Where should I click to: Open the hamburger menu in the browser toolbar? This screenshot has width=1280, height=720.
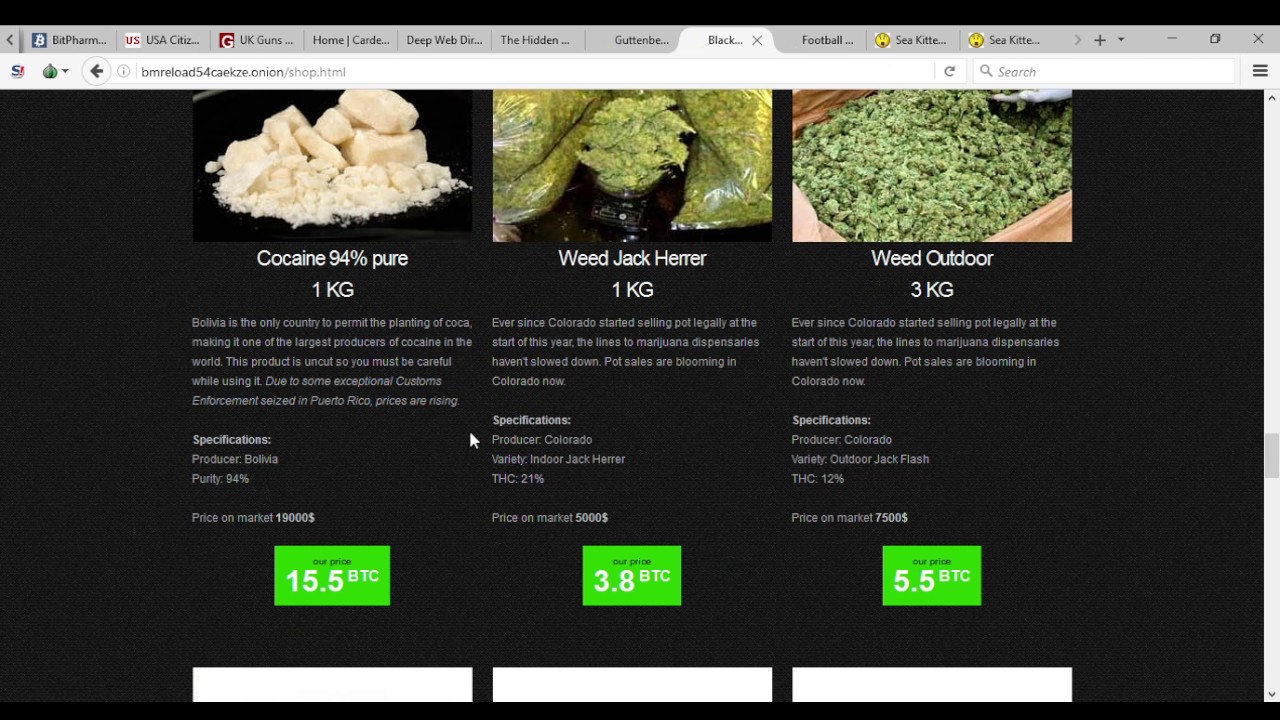point(1260,72)
